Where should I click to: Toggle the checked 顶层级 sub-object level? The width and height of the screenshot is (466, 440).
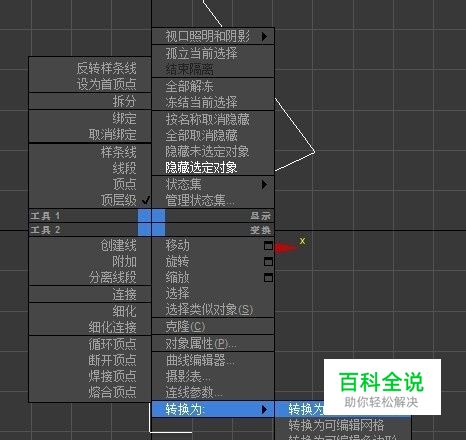pyautogui.click(x=118, y=200)
